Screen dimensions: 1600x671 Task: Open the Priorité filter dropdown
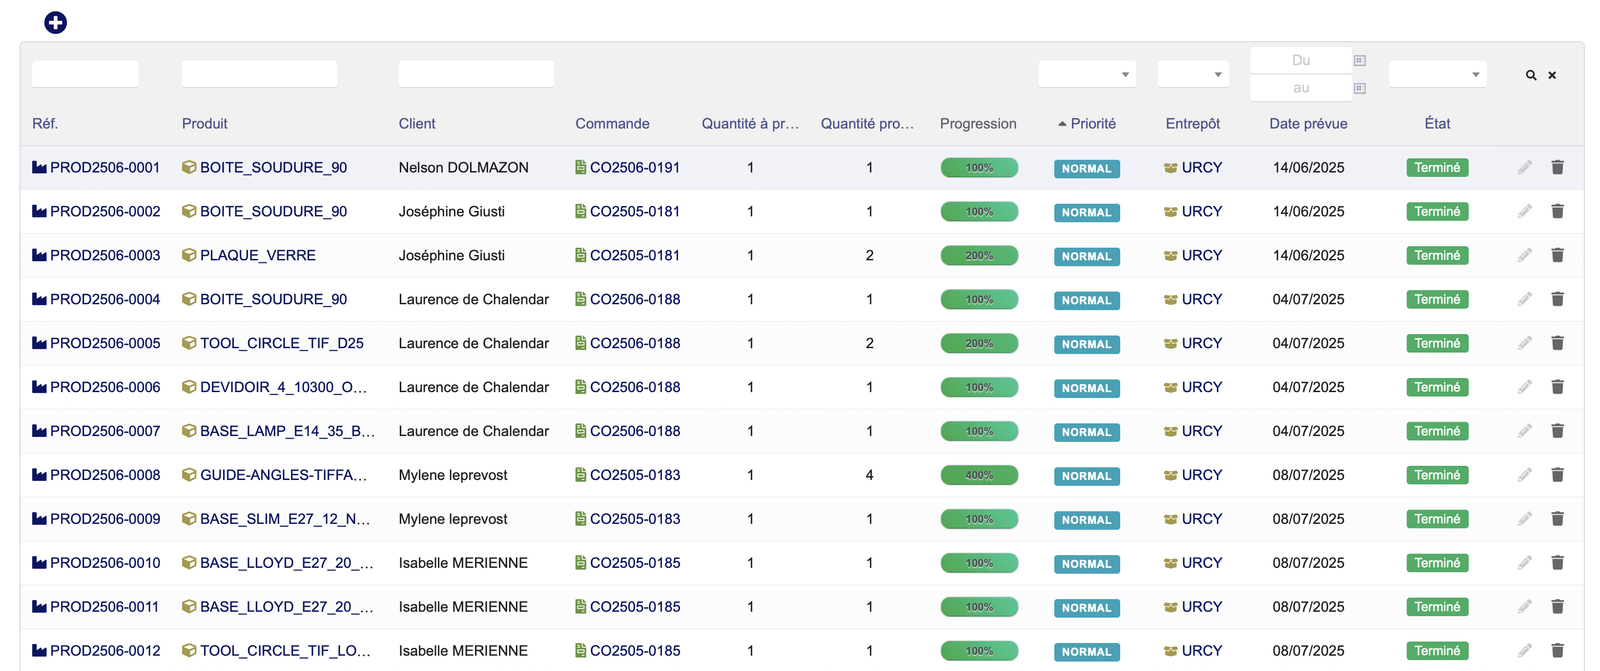[x=1087, y=74]
